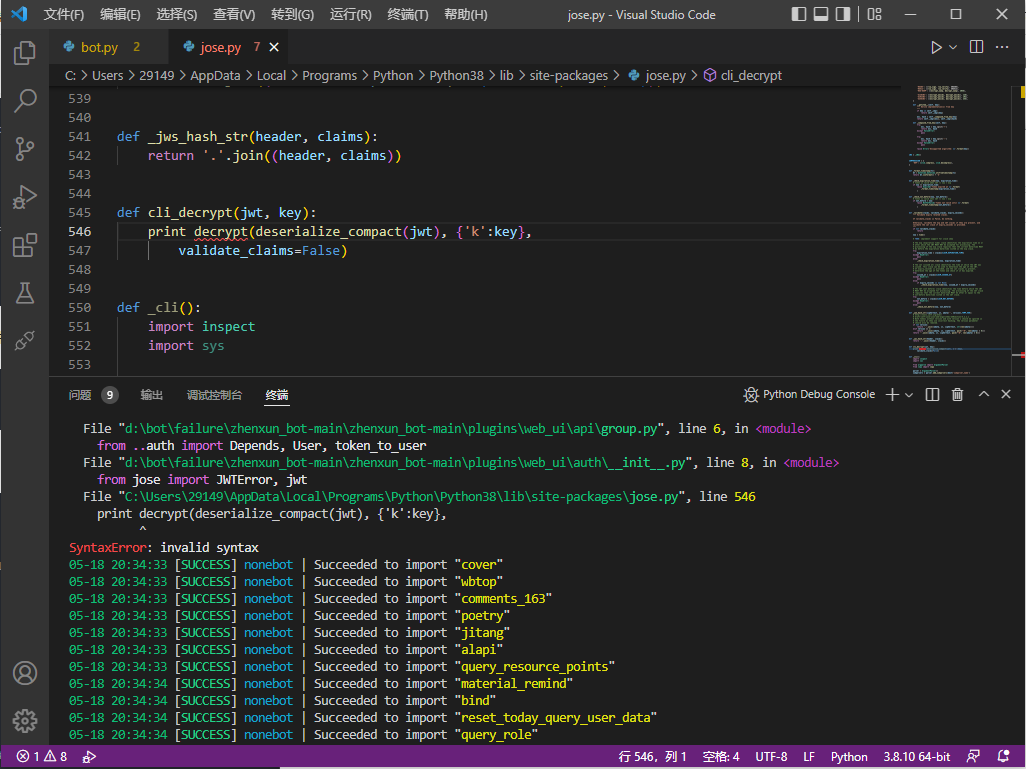Image resolution: width=1026 pixels, height=769 pixels.
Task: Open the Extensions view
Action: [25, 245]
